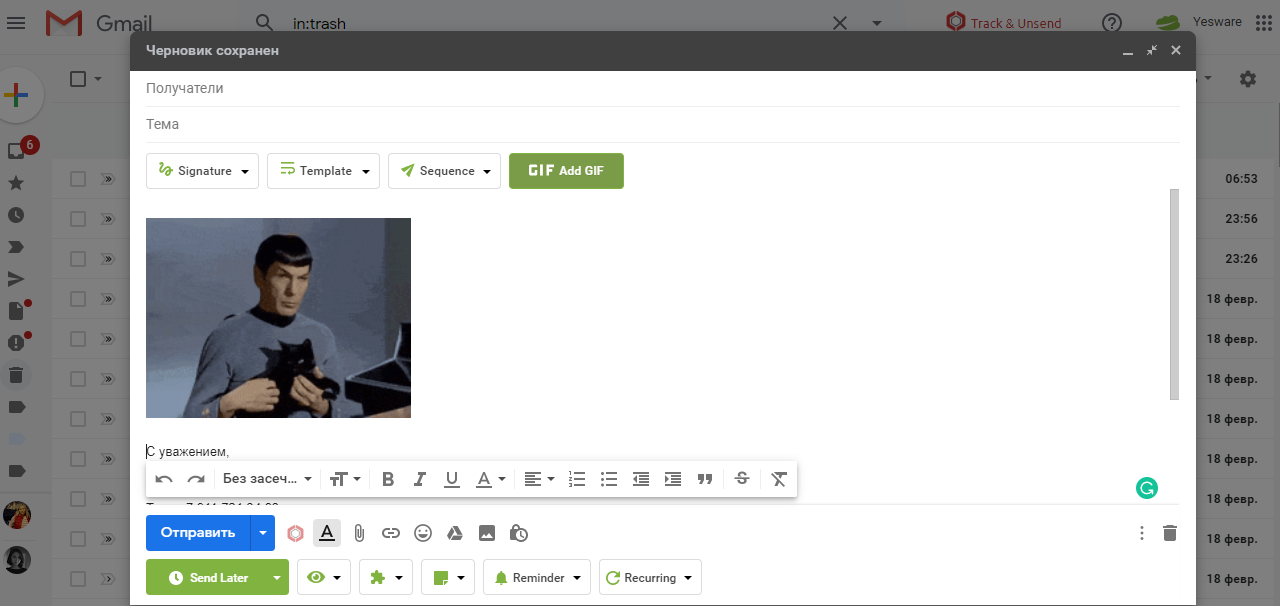This screenshot has width=1280, height=606.
Task: Clear the search in:trash query
Action: [x=840, y=23]
